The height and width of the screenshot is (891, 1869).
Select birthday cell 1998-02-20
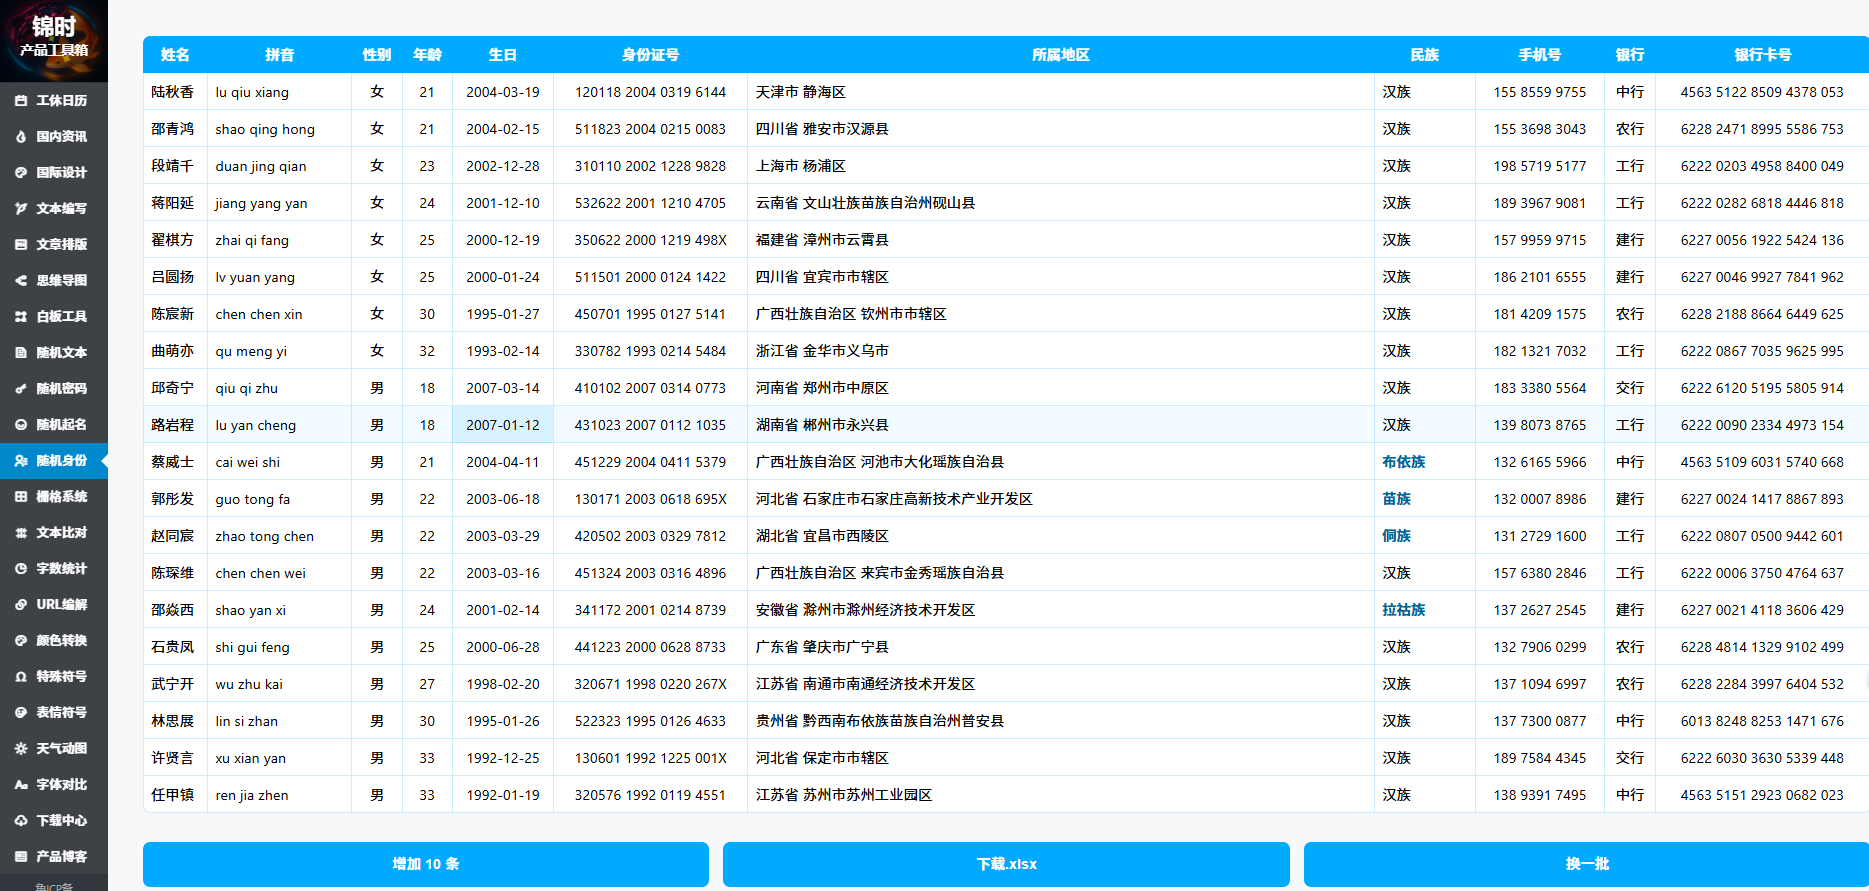(x=503, y=684)
